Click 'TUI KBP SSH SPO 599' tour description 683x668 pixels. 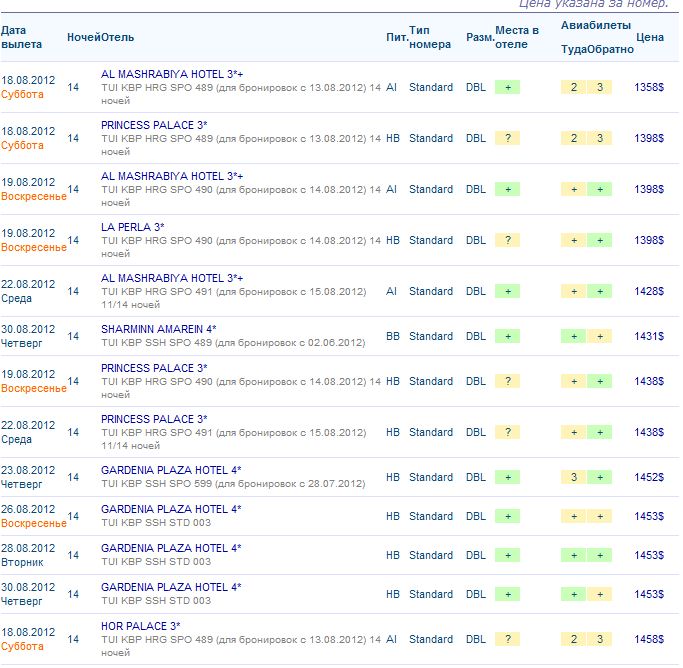(x=233, y=483)
